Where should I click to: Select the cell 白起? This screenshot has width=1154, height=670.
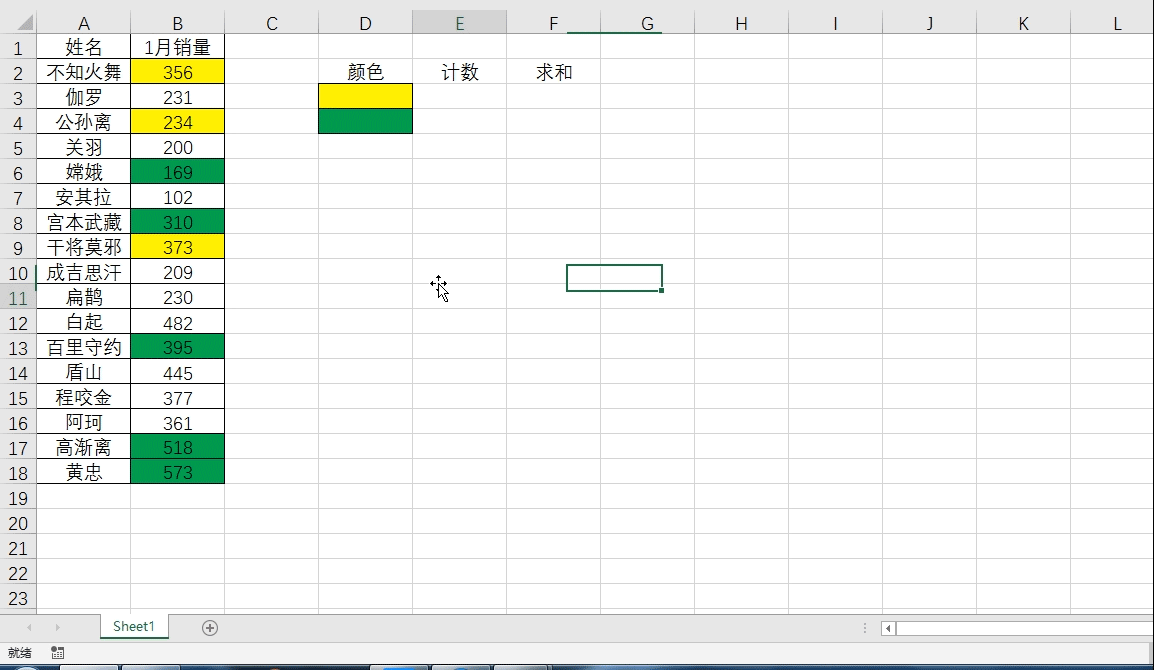tap(83, 322)
